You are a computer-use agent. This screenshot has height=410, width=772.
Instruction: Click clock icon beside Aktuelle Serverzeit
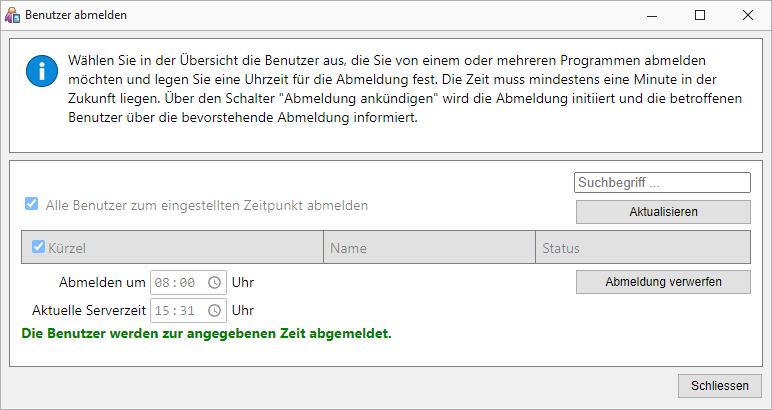tap(215, 311)
